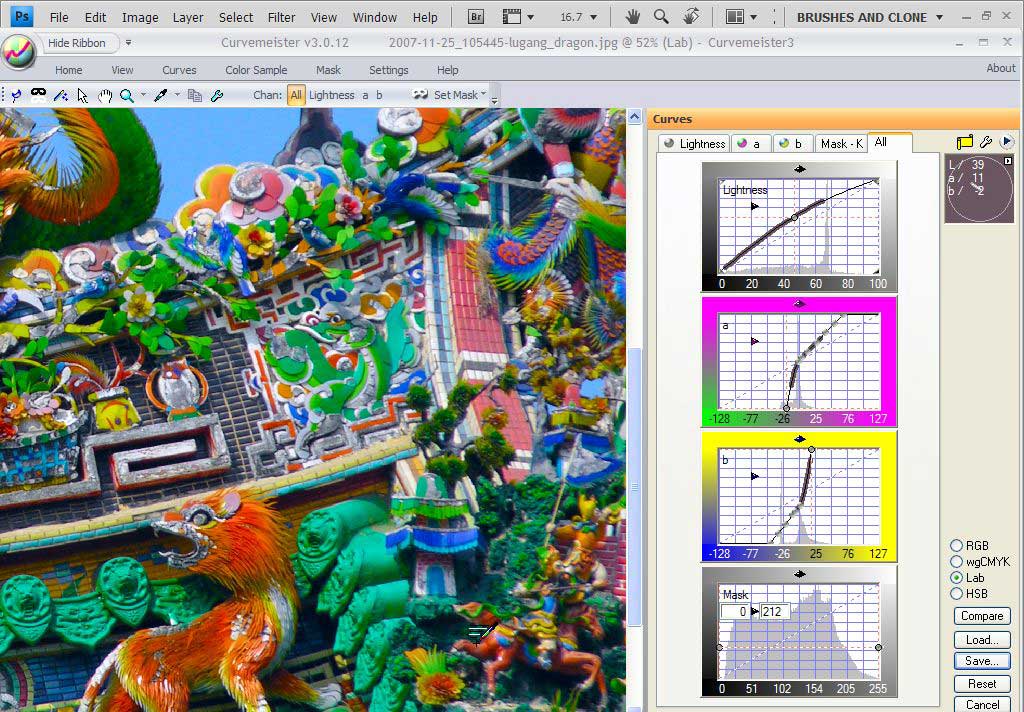The width and height of the screenshot is (1024, 712).
Task: Click the Reset button
Action: pyautogui.click(x=982, y=684)
